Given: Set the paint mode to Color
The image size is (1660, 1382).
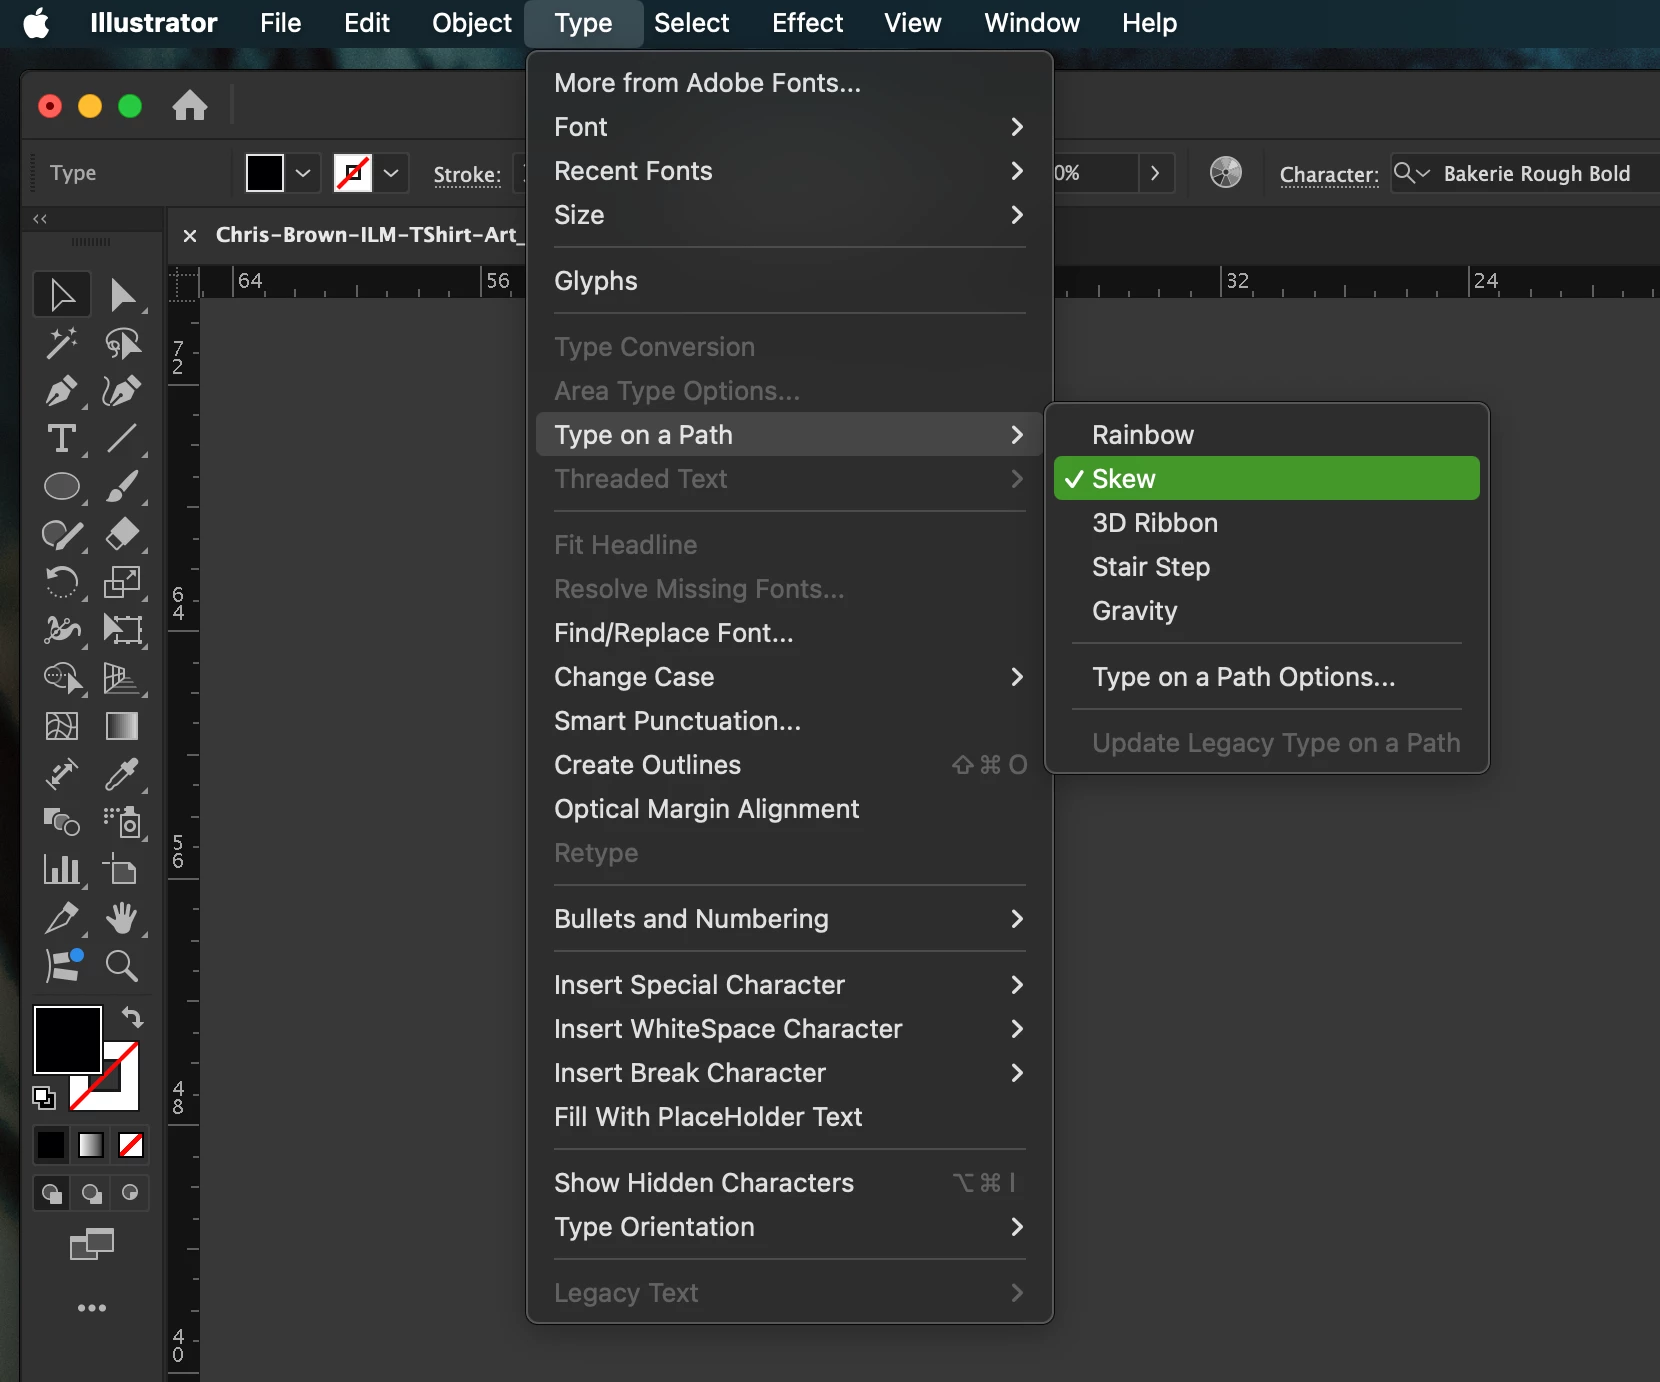Looking at the screenshot, I should coord(51,1145).
